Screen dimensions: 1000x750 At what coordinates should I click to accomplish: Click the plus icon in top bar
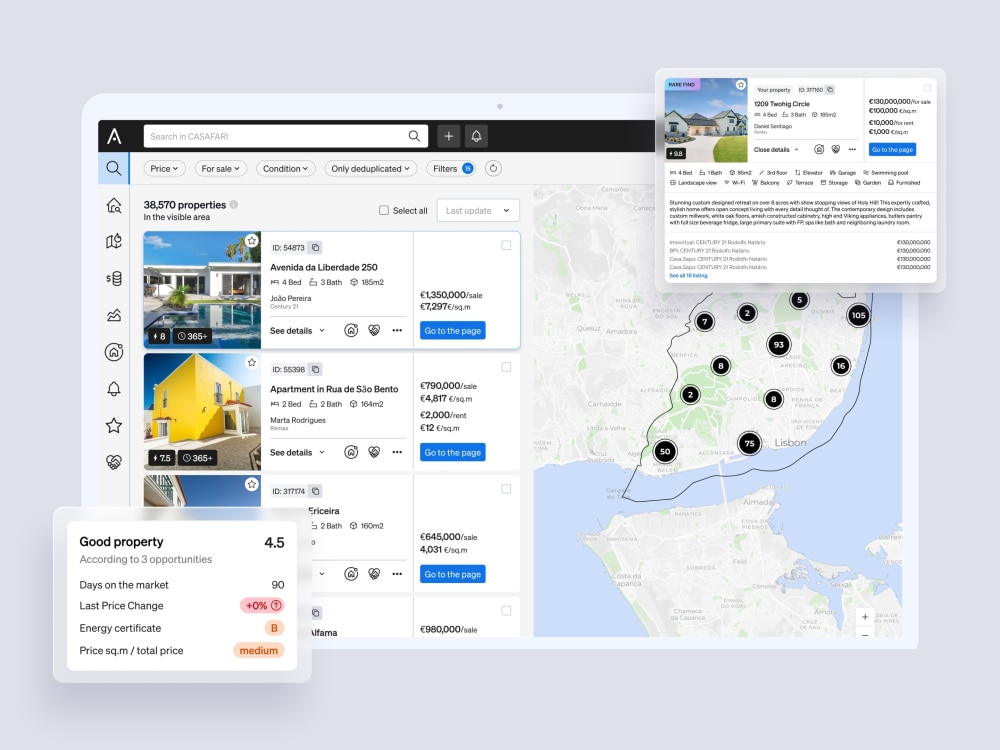tap(448, 136)
